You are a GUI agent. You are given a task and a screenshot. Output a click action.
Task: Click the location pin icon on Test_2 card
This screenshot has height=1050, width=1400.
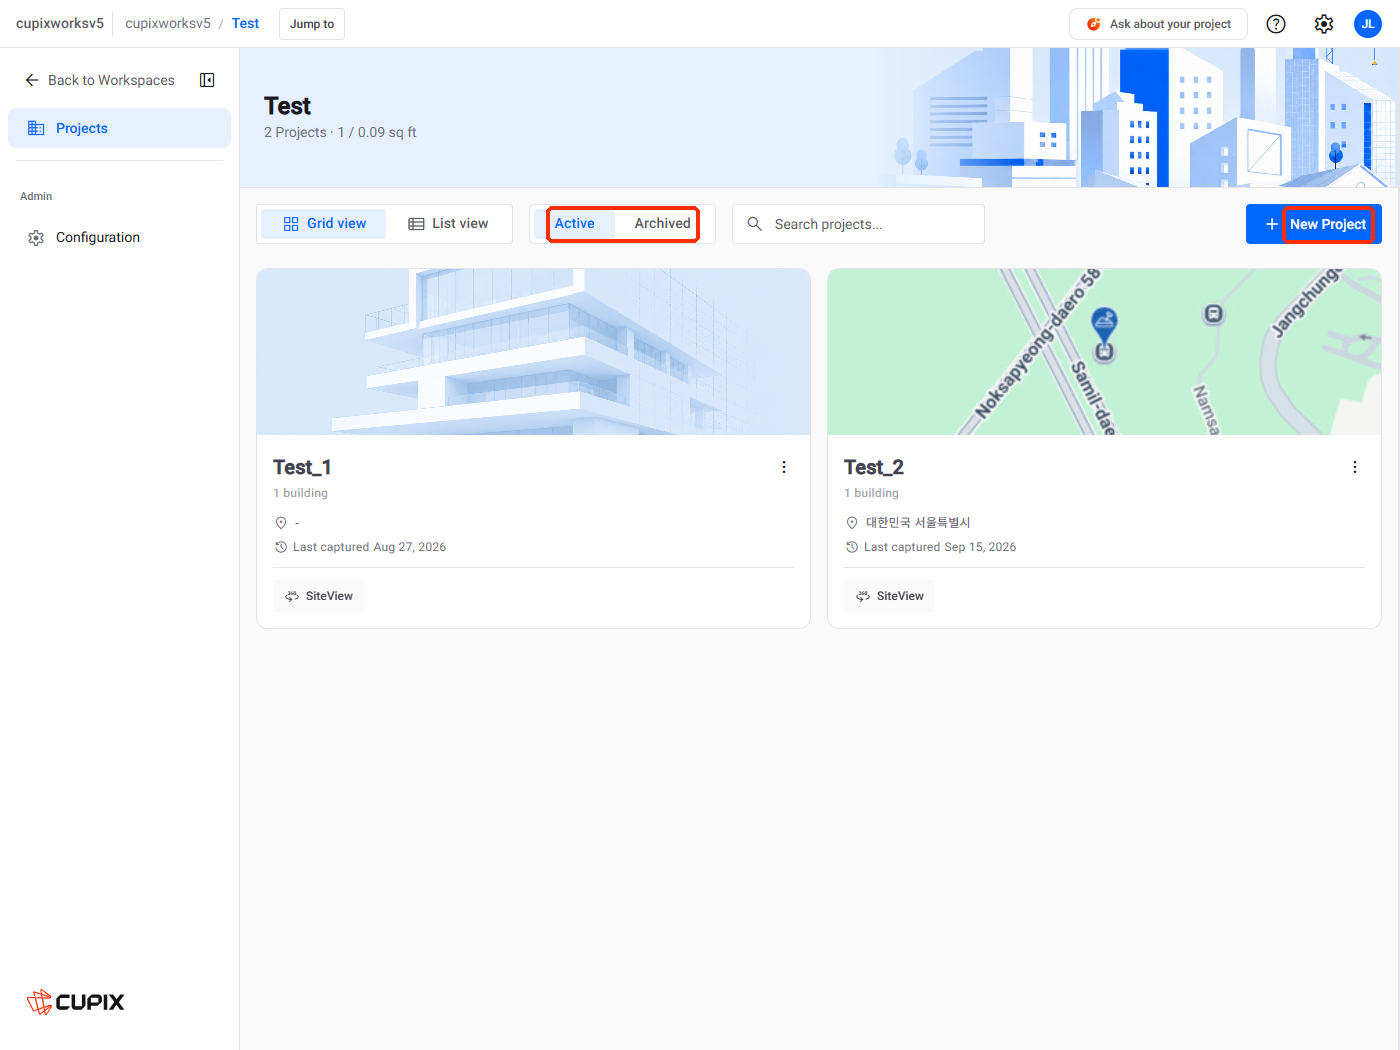[852, 523]
